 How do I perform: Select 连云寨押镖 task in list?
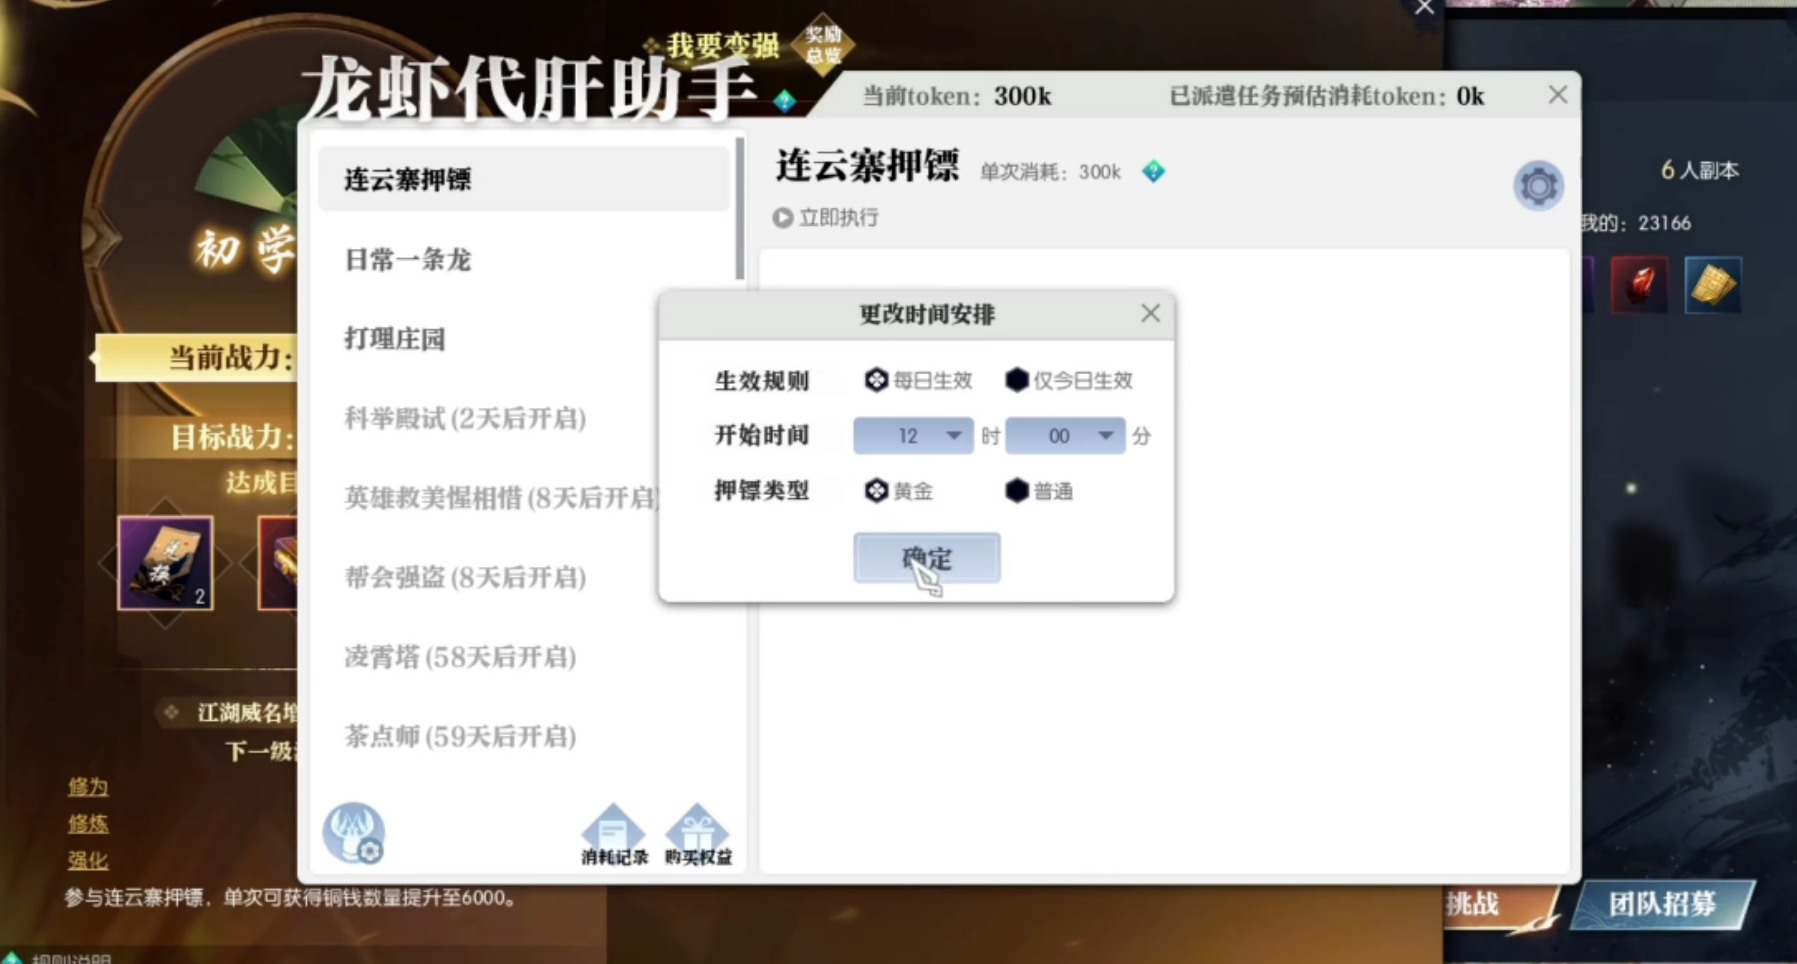523,179
